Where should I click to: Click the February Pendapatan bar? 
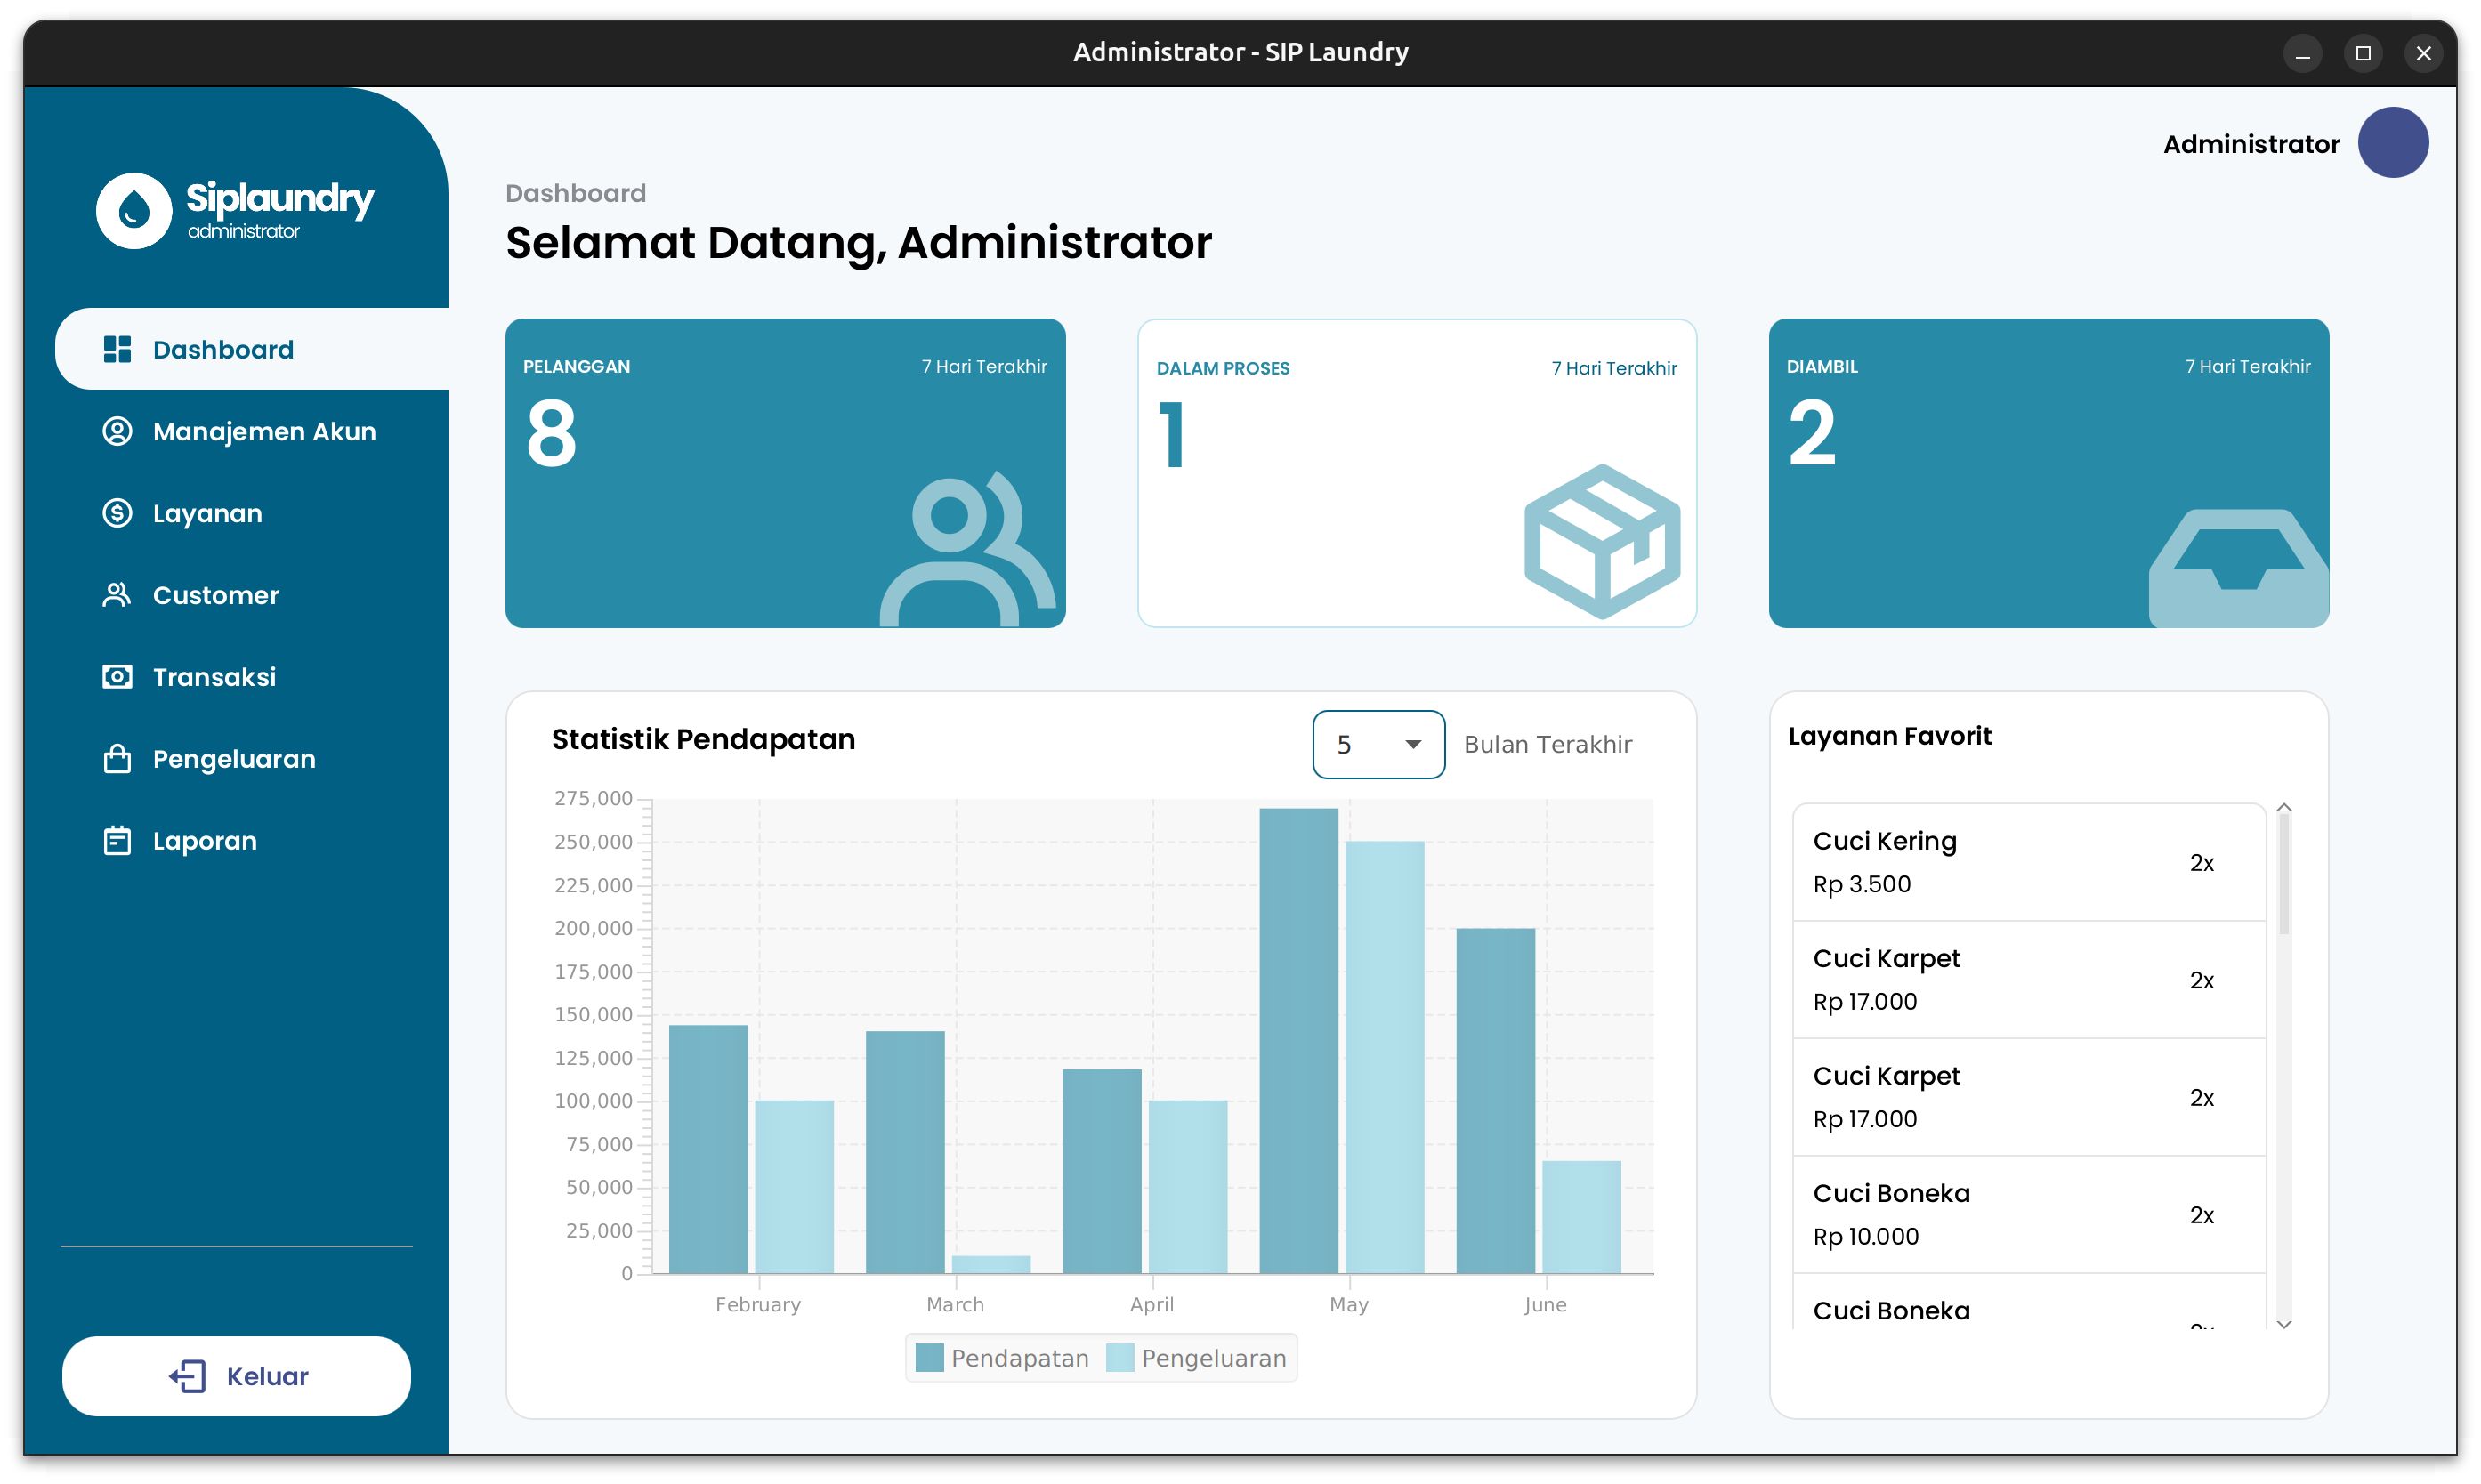point(708,1149)
